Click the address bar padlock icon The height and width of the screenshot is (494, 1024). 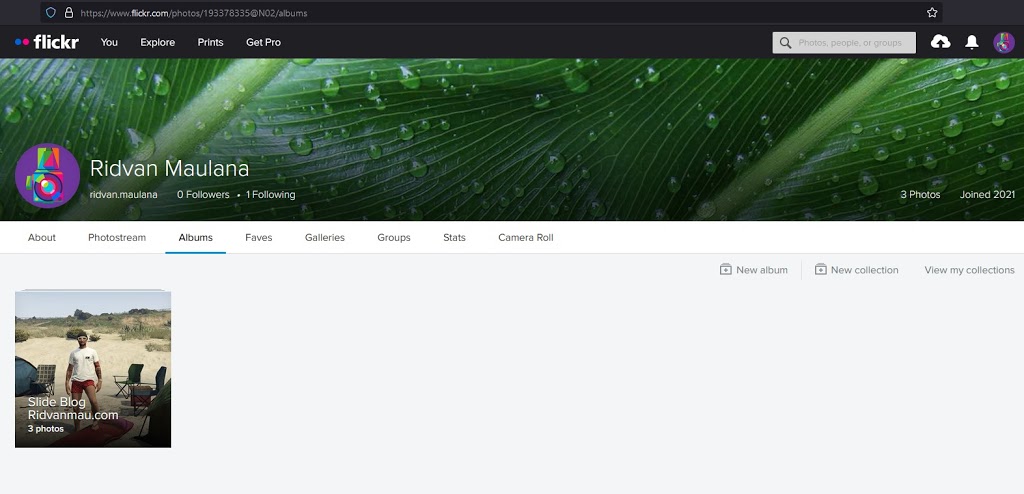[69, 12]
